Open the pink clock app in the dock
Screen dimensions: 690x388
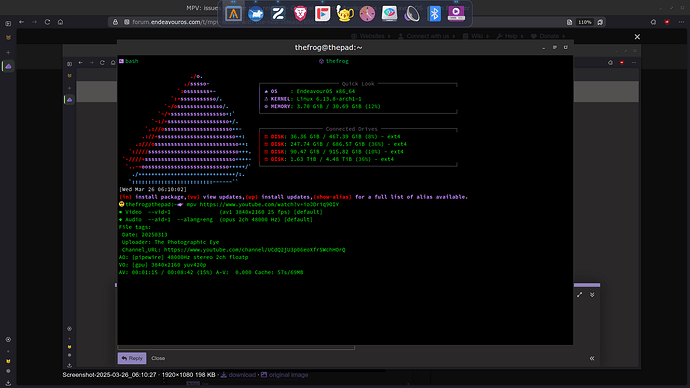point(367,14)
